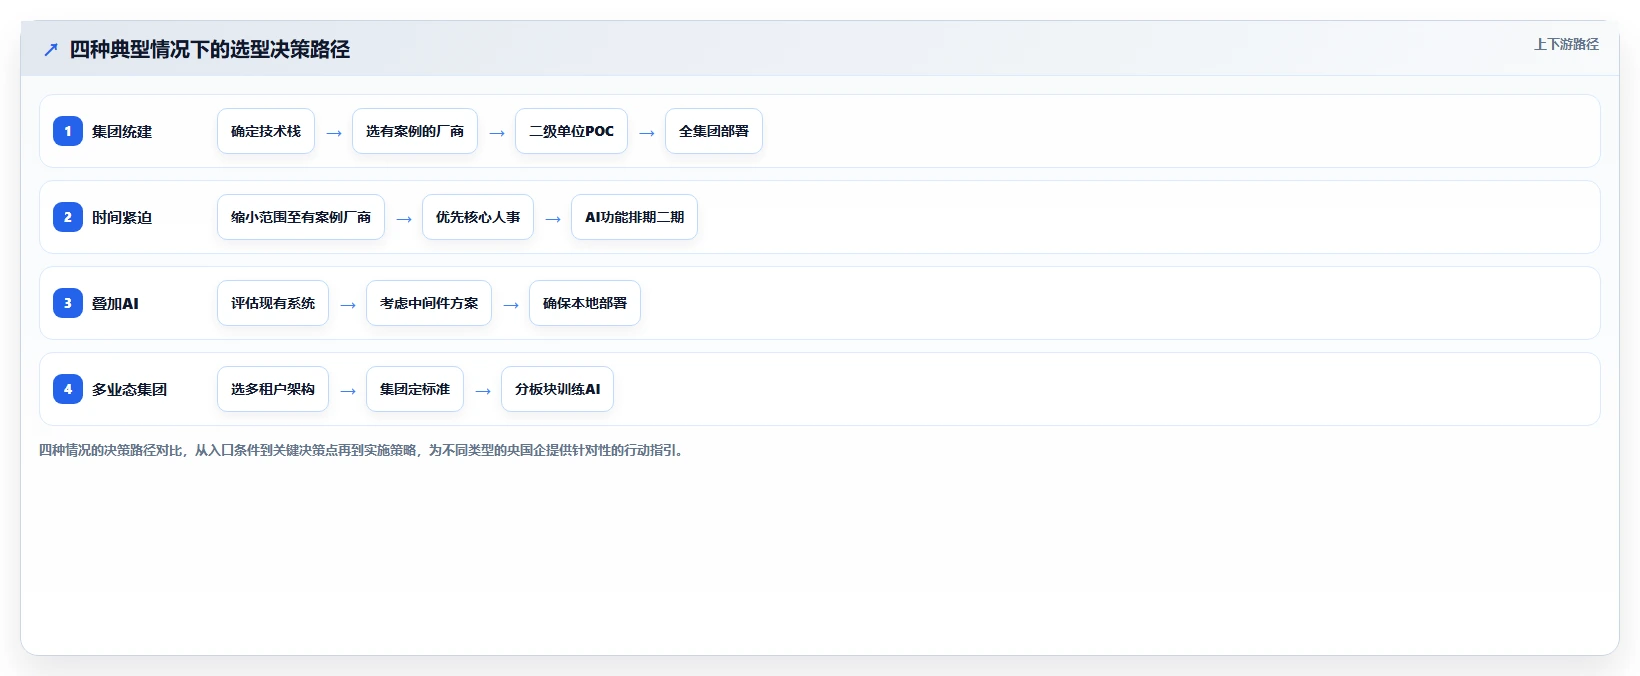1640x676 pixels.
Task: Select the number 3 badge for 叠加AI
Action: pyautogui.click(x=68, y=303)
